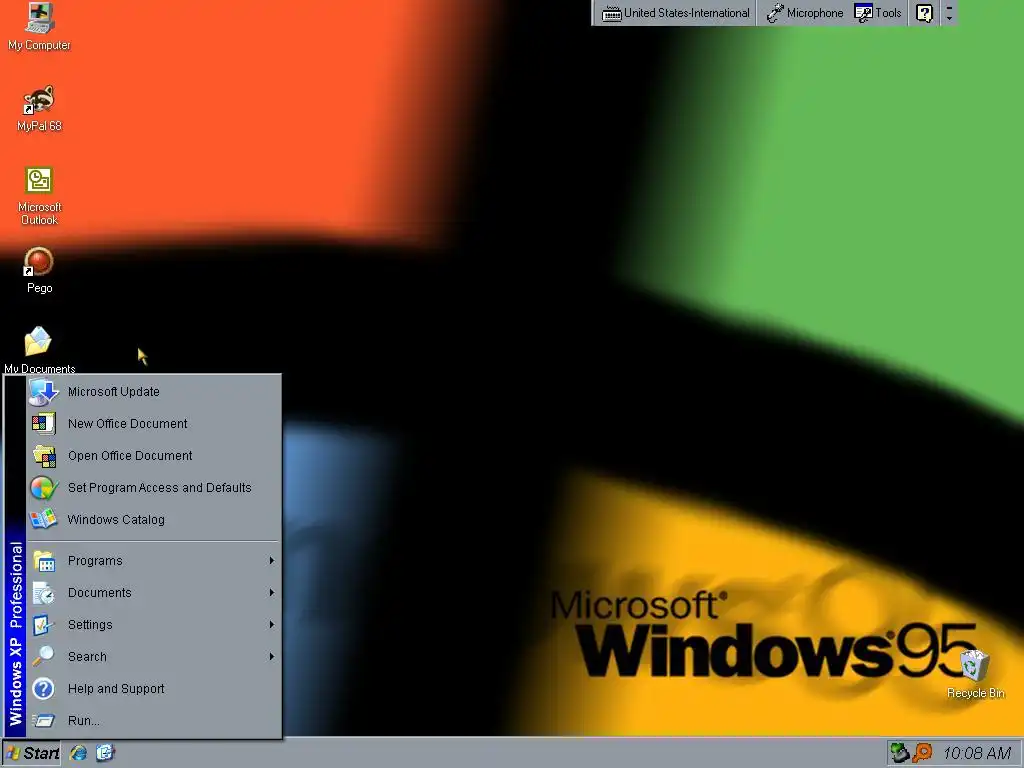
Task: Open Microsoft Outlook desktop icon
Action: (39, 196)
